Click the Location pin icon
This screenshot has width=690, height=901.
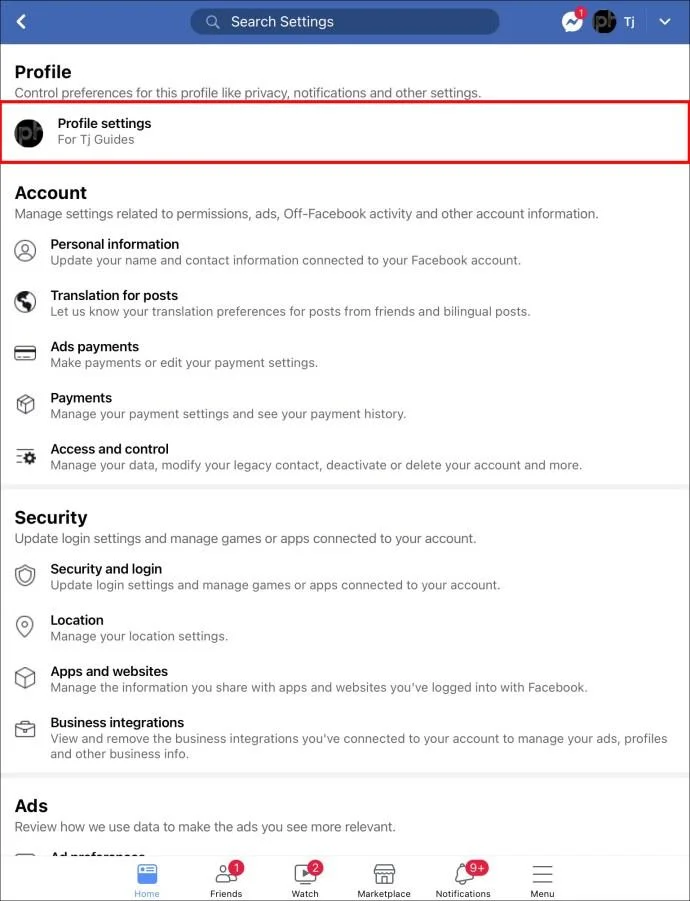[x=25, y=627]
